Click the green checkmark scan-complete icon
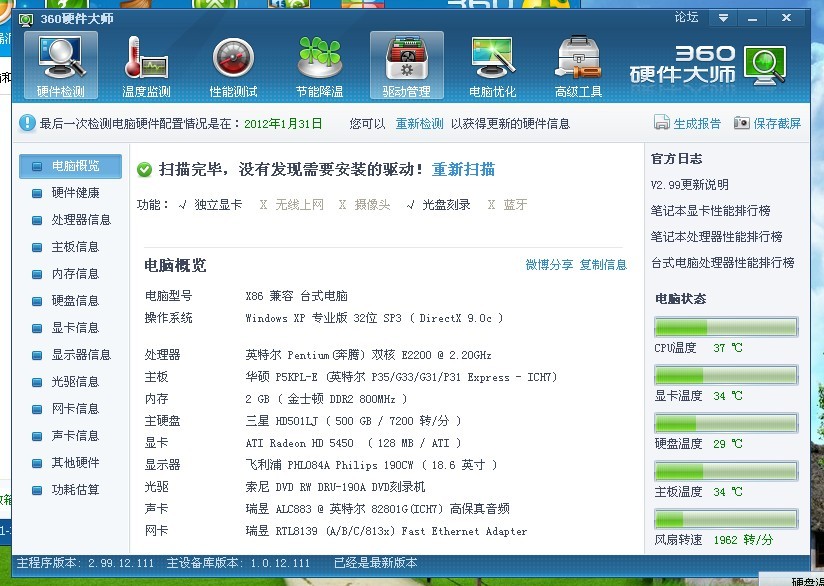This screenshot has width=824, height=586. [144, 170]
